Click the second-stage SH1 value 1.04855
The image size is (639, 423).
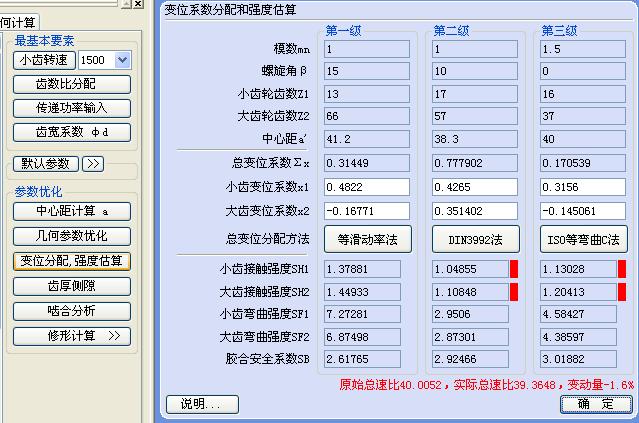click(470, 269)
